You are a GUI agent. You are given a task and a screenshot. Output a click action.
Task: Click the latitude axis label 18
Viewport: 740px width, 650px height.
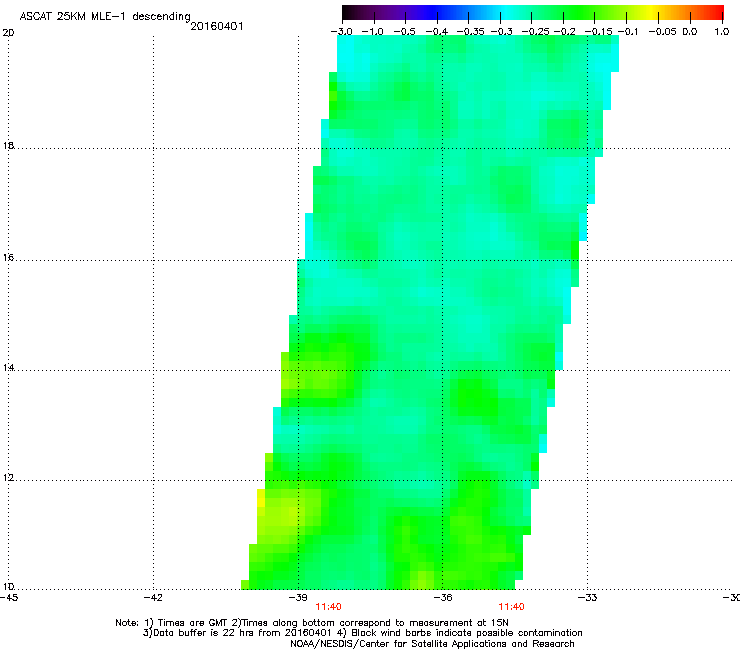[x=8, y=145]
